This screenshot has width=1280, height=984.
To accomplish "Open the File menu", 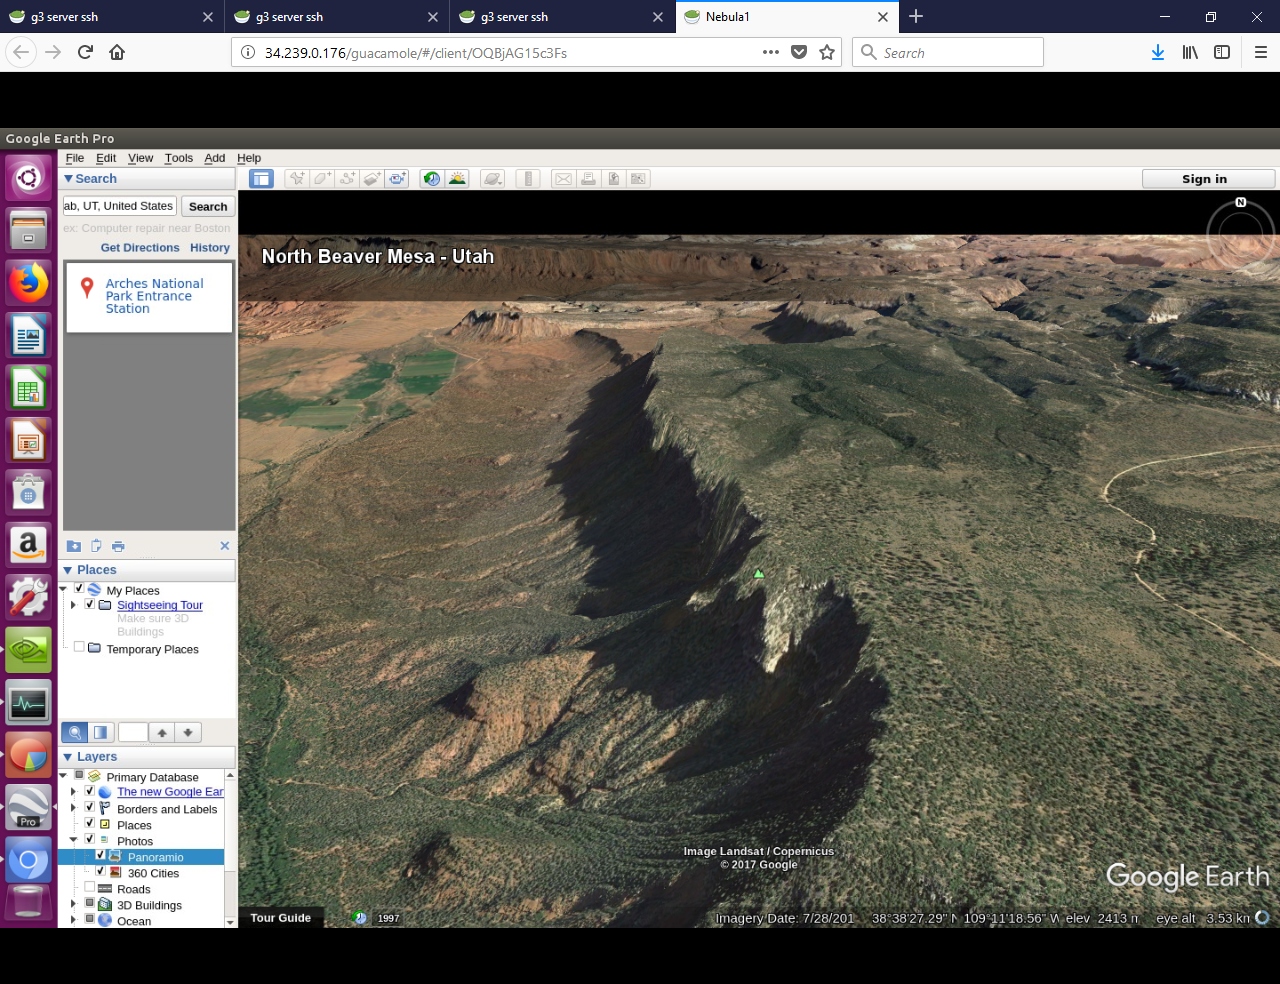I will tap(75, 158).
